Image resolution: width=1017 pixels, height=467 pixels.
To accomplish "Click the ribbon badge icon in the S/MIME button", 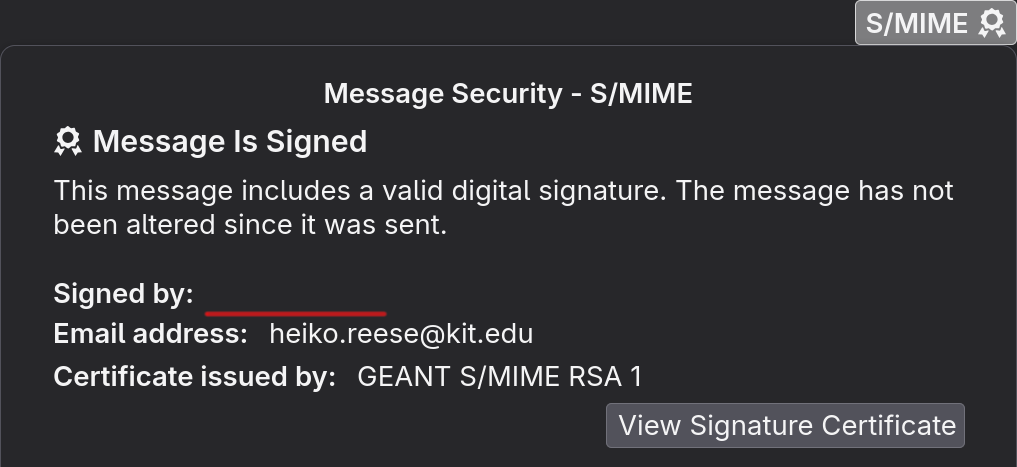I will click(992, 23).
